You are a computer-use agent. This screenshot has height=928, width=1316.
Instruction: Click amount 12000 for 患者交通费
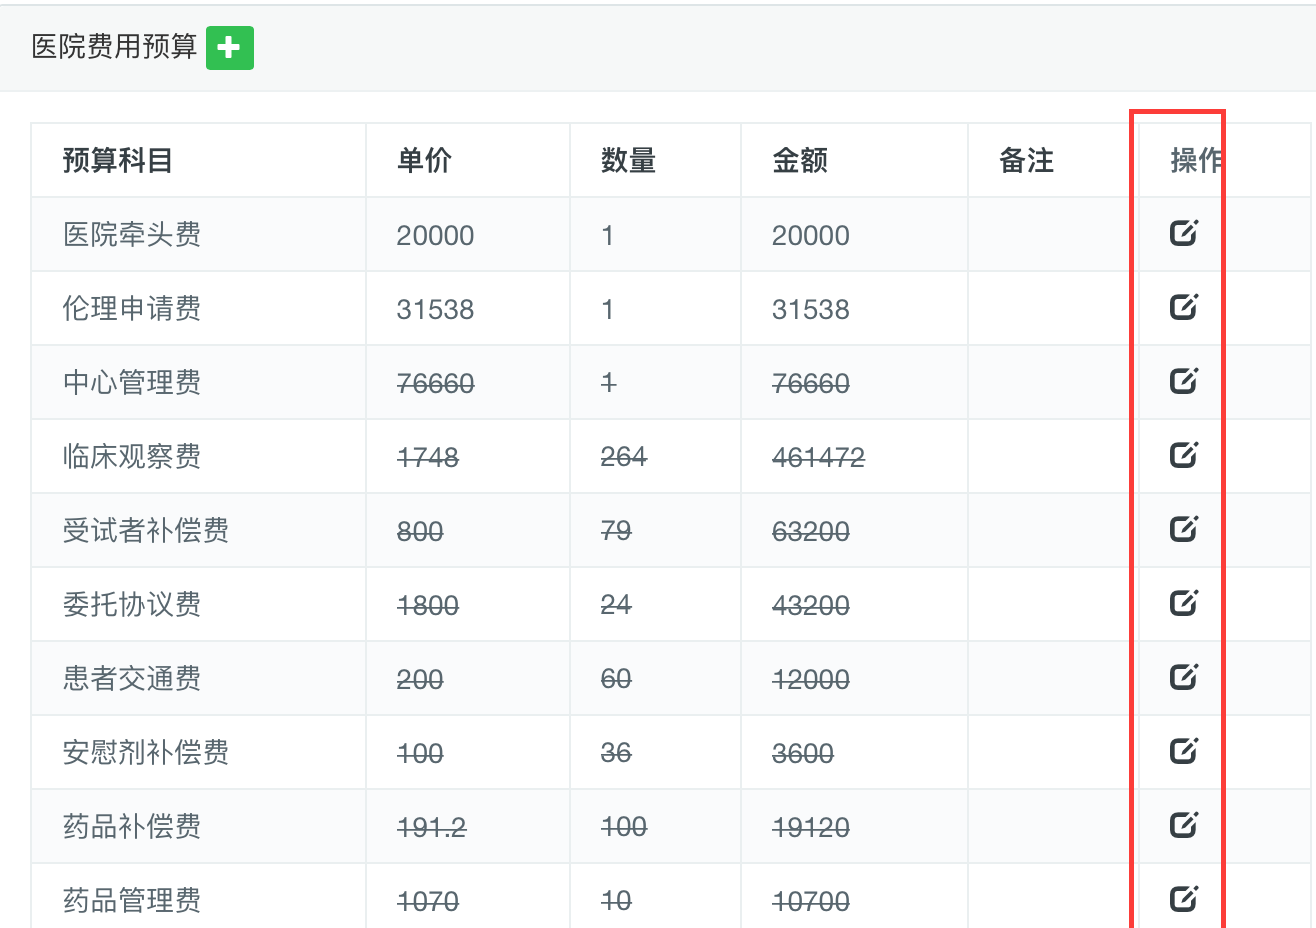tap(811, 680)
